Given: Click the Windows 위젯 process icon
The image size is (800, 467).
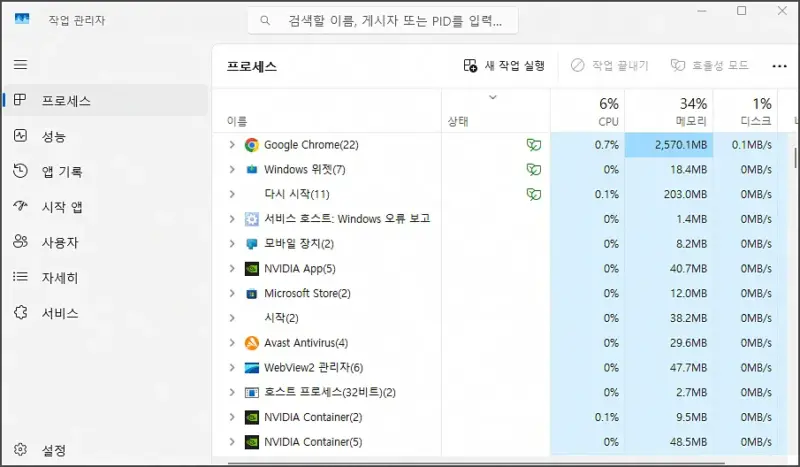Looking at the screenshot, I should point(252,169).
